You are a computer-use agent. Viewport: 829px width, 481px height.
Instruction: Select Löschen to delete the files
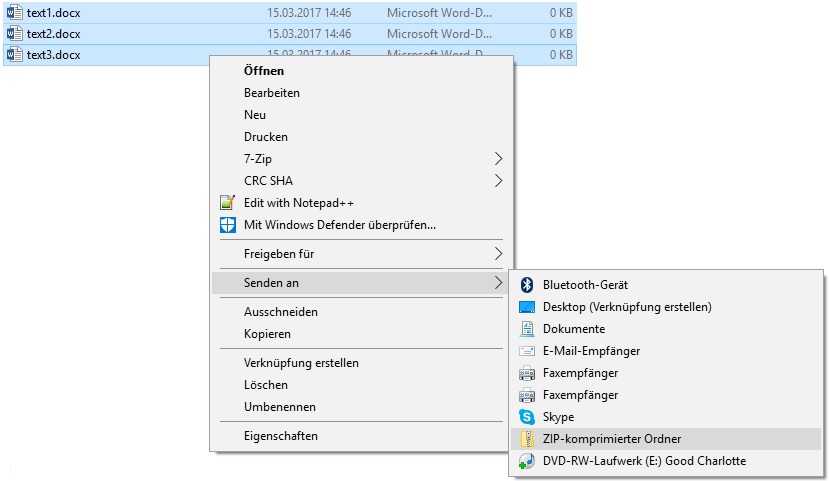(266, 385)
